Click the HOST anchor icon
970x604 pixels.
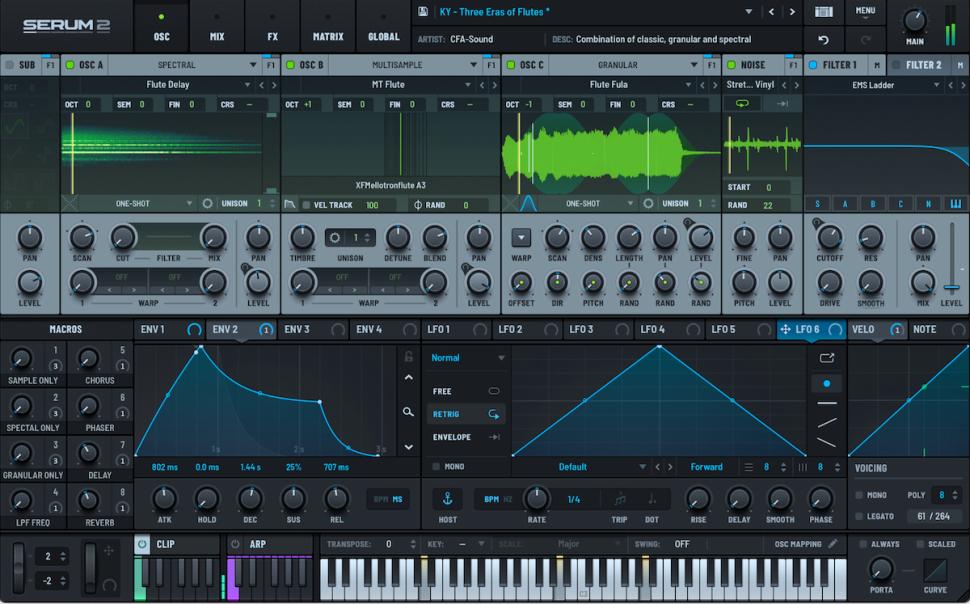click(447, 499)
